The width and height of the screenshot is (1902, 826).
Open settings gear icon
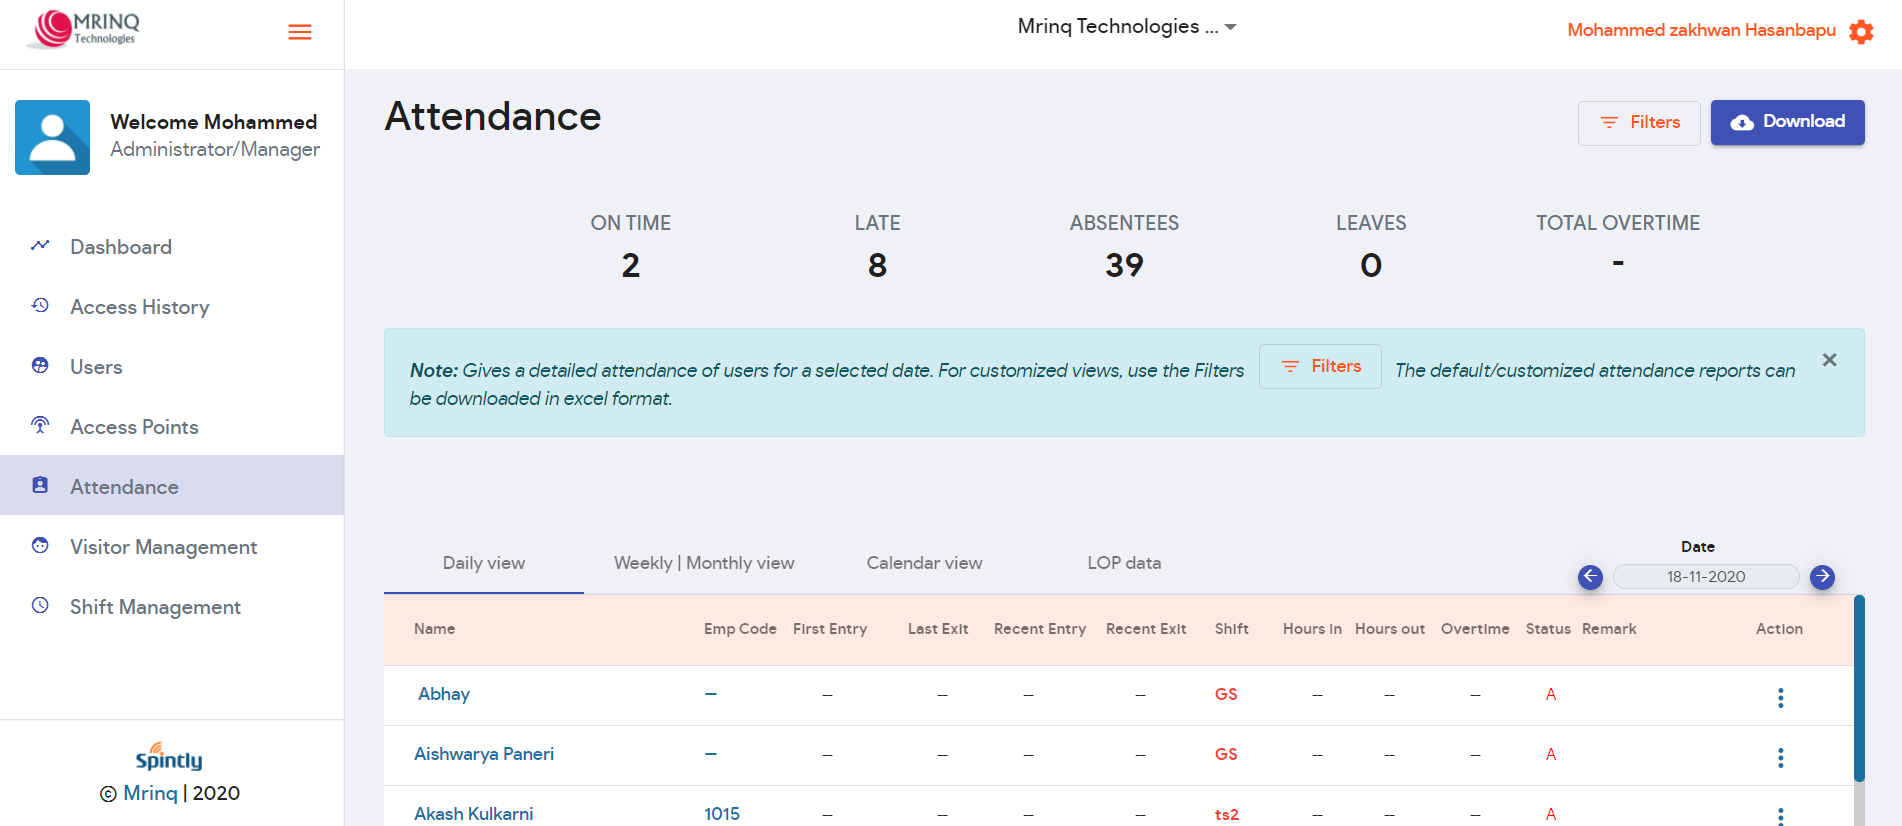click(1861, 32)
